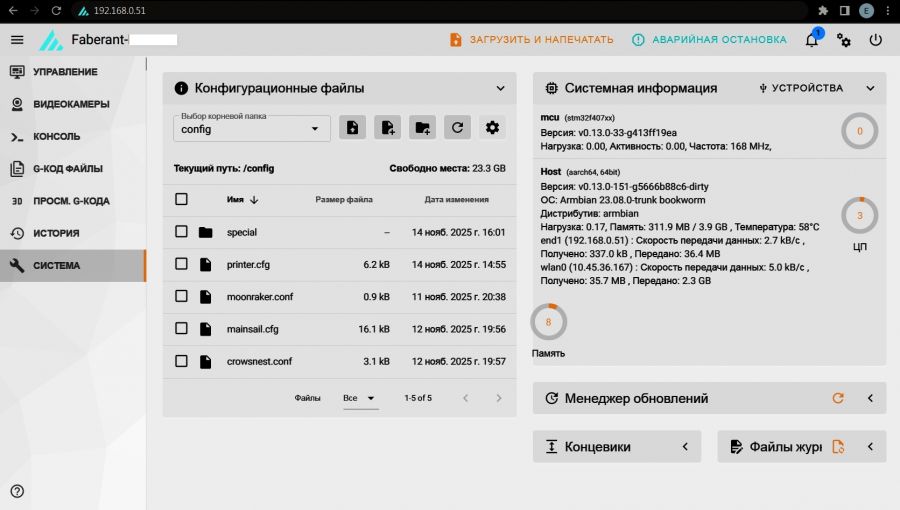
Task: Open the notifications bell
Action: coord(812,40)
